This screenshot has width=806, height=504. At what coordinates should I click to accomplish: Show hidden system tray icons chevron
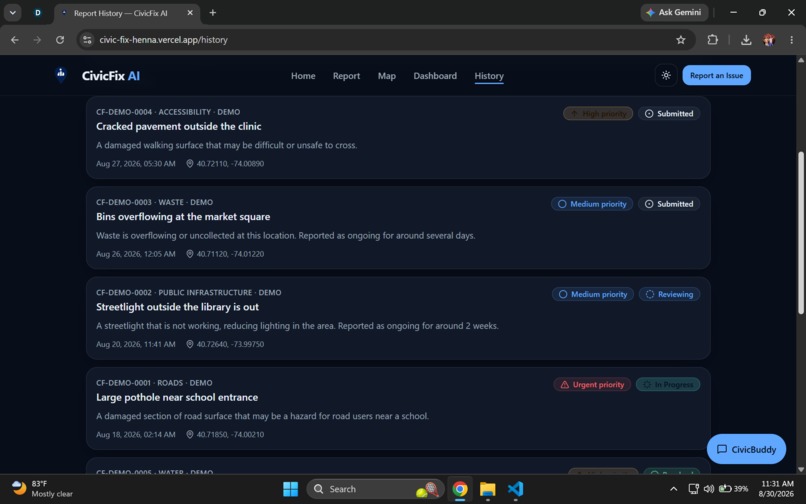click(673, 489)
